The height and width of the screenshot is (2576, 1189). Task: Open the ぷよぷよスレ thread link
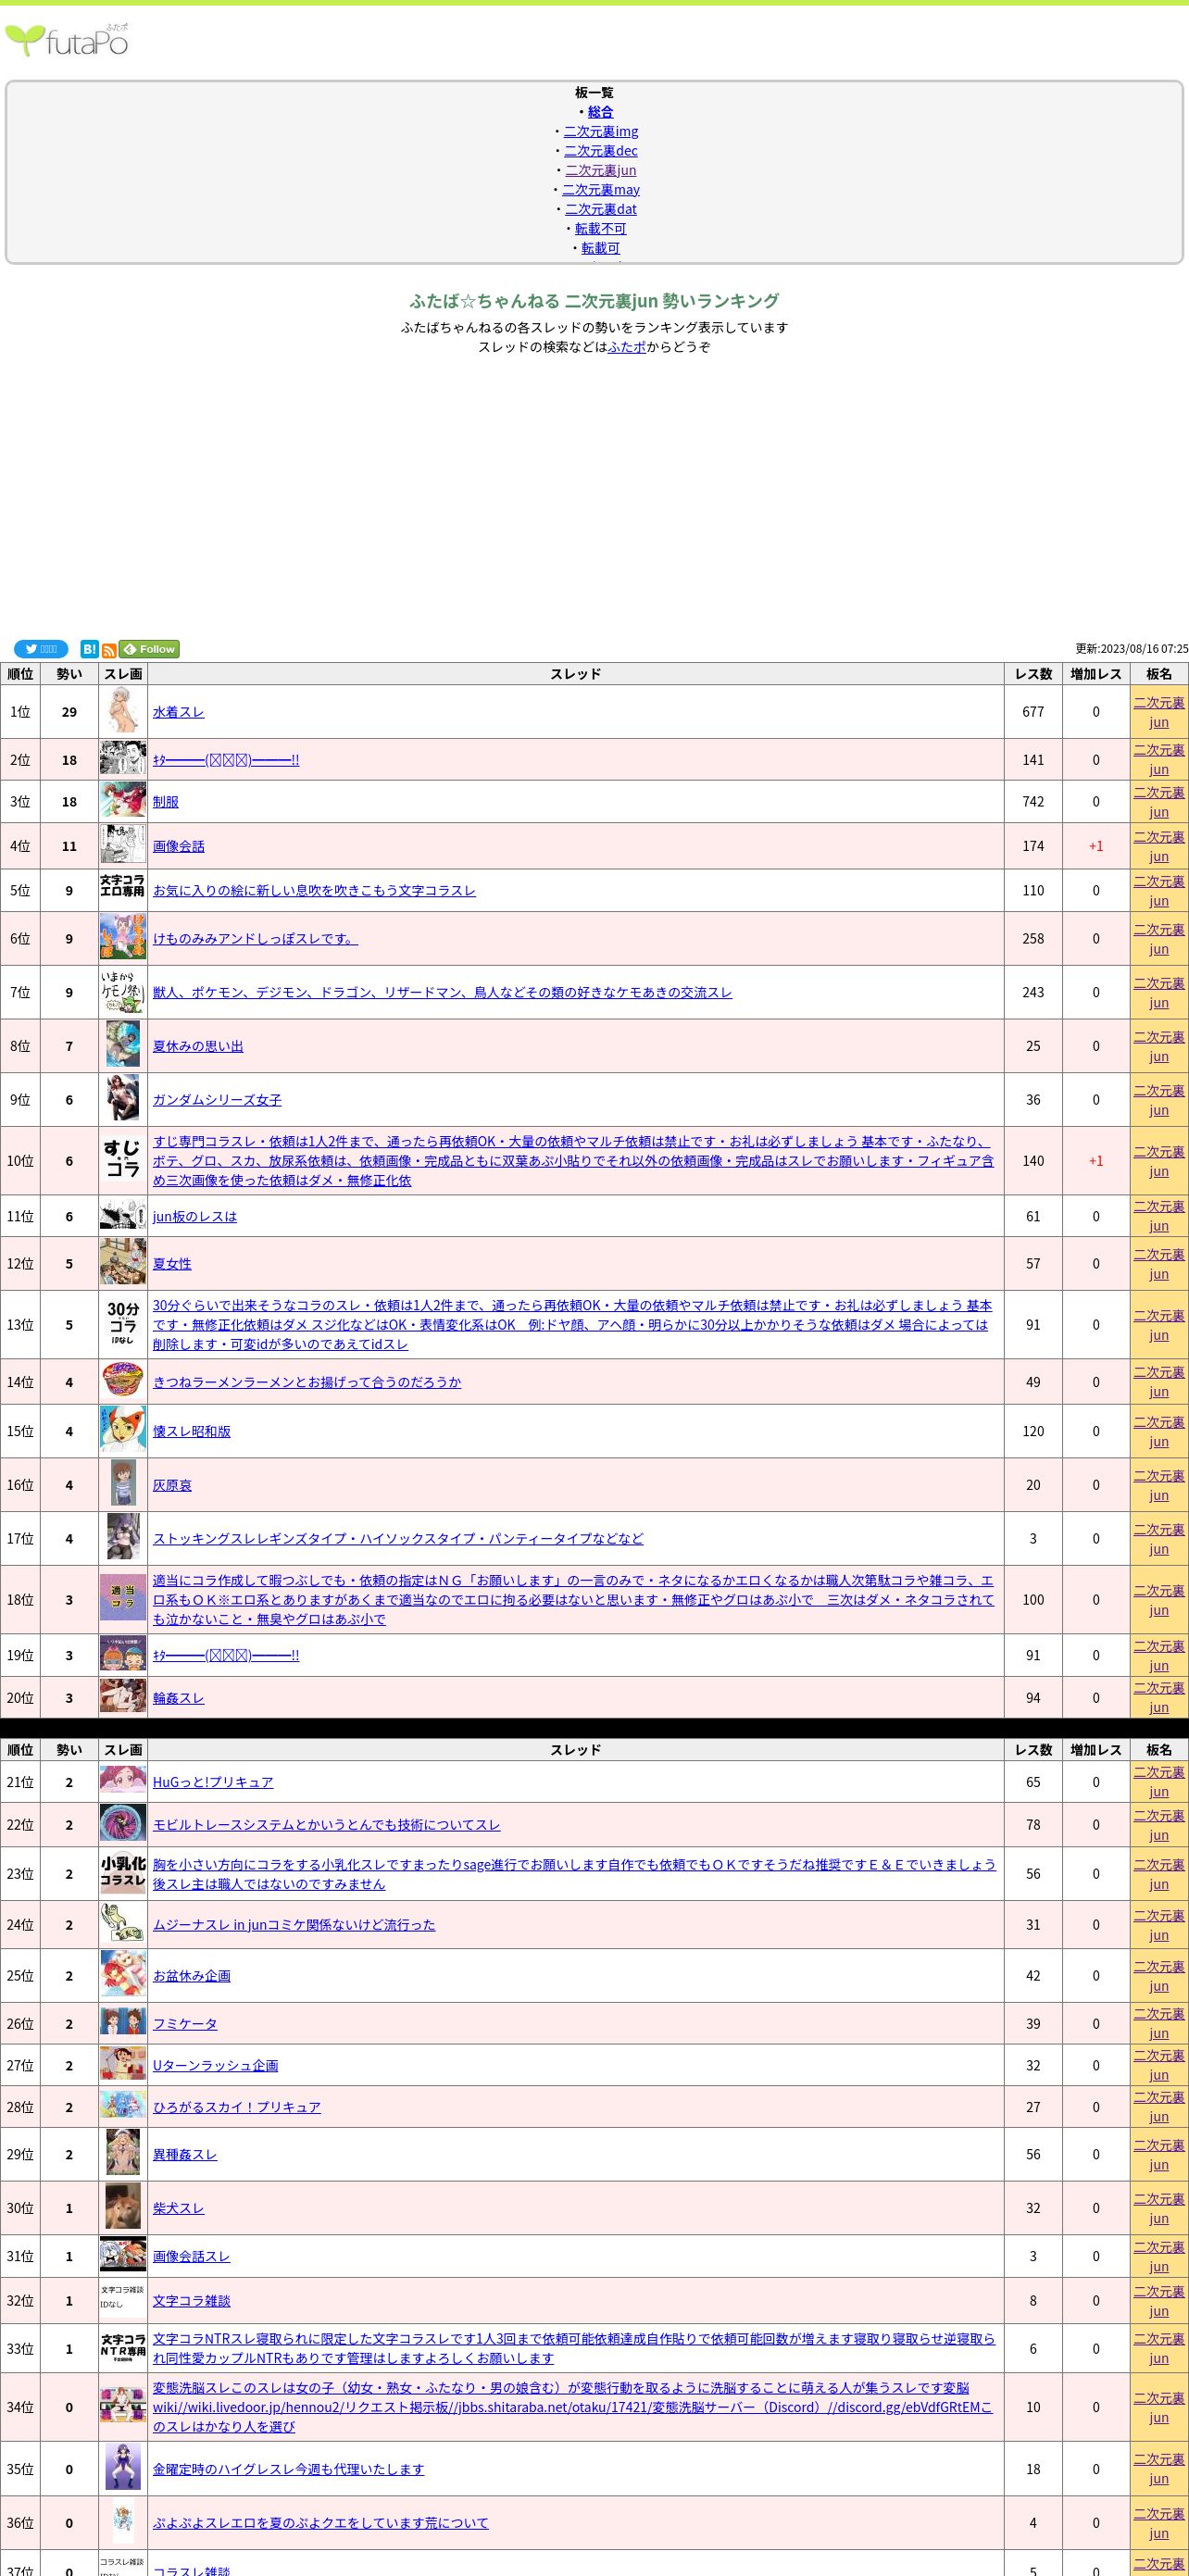(x=320, y=2523)
